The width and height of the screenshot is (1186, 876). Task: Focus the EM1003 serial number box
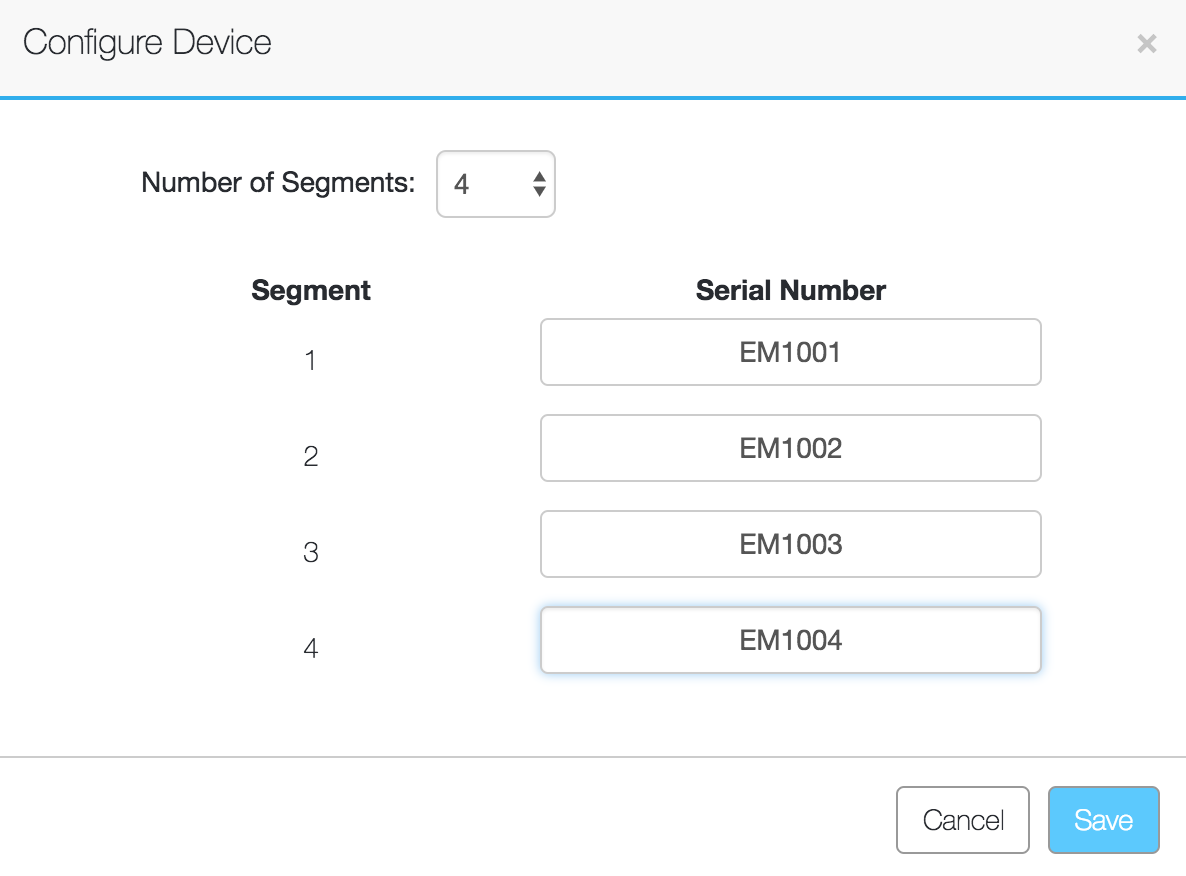coord(790,544)
